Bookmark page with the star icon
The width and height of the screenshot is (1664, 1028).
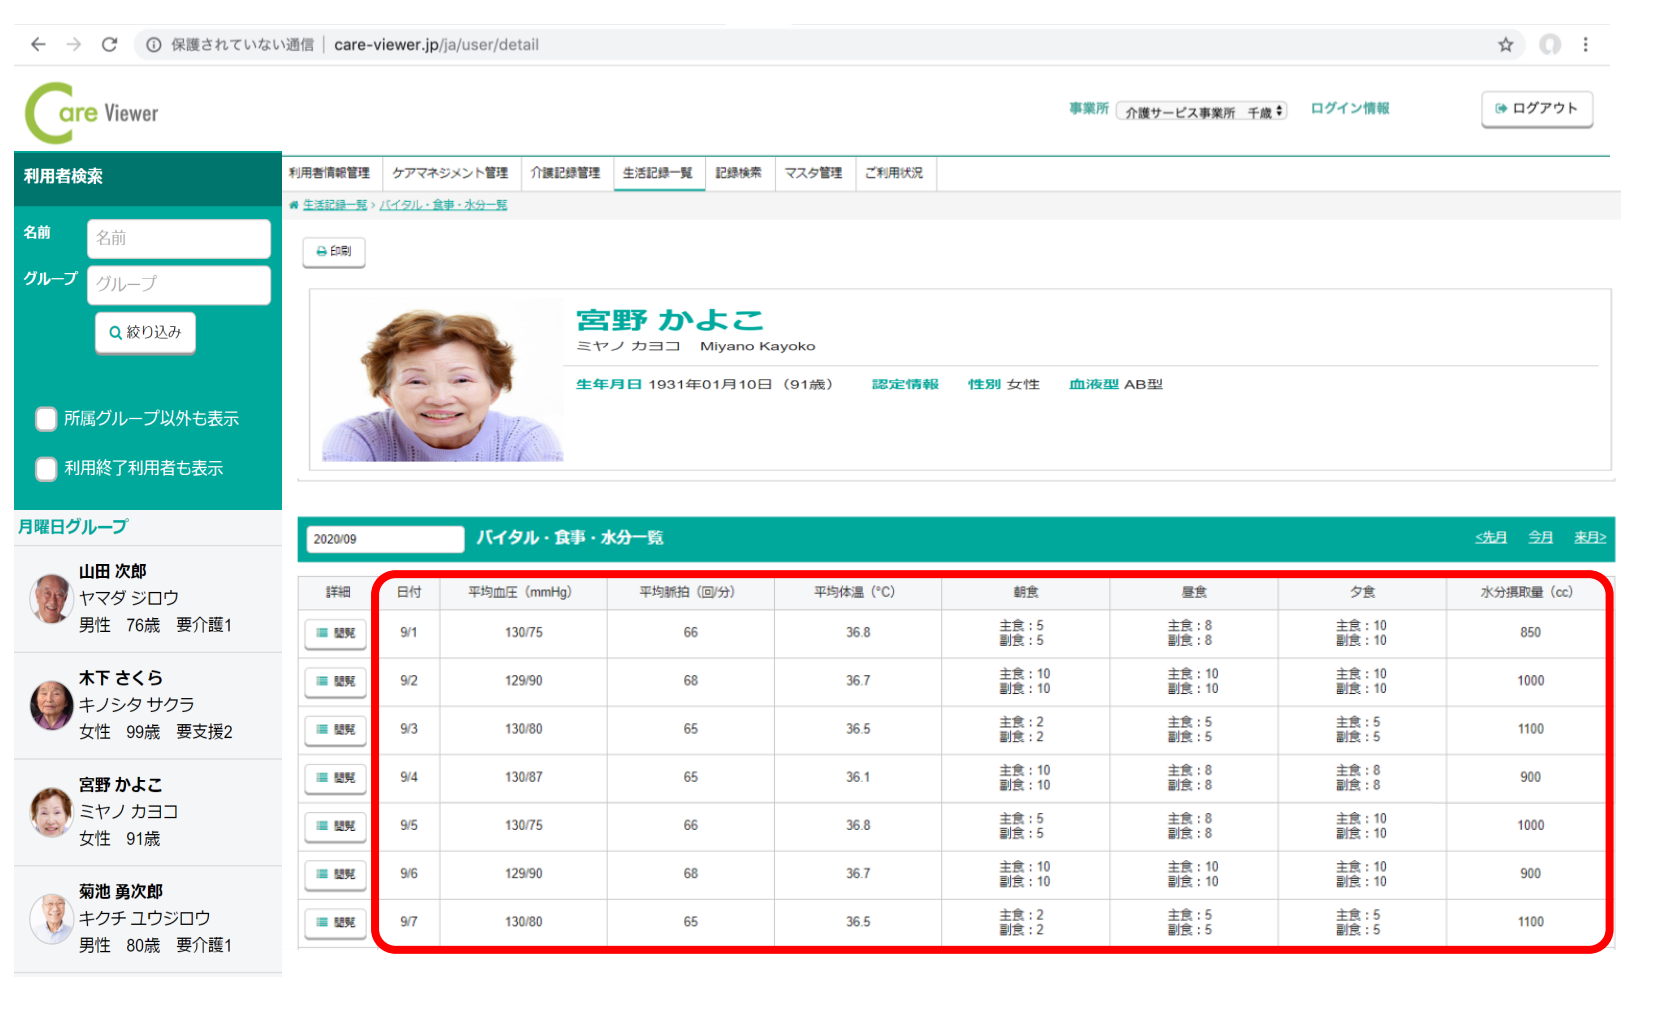[1505, 44]
